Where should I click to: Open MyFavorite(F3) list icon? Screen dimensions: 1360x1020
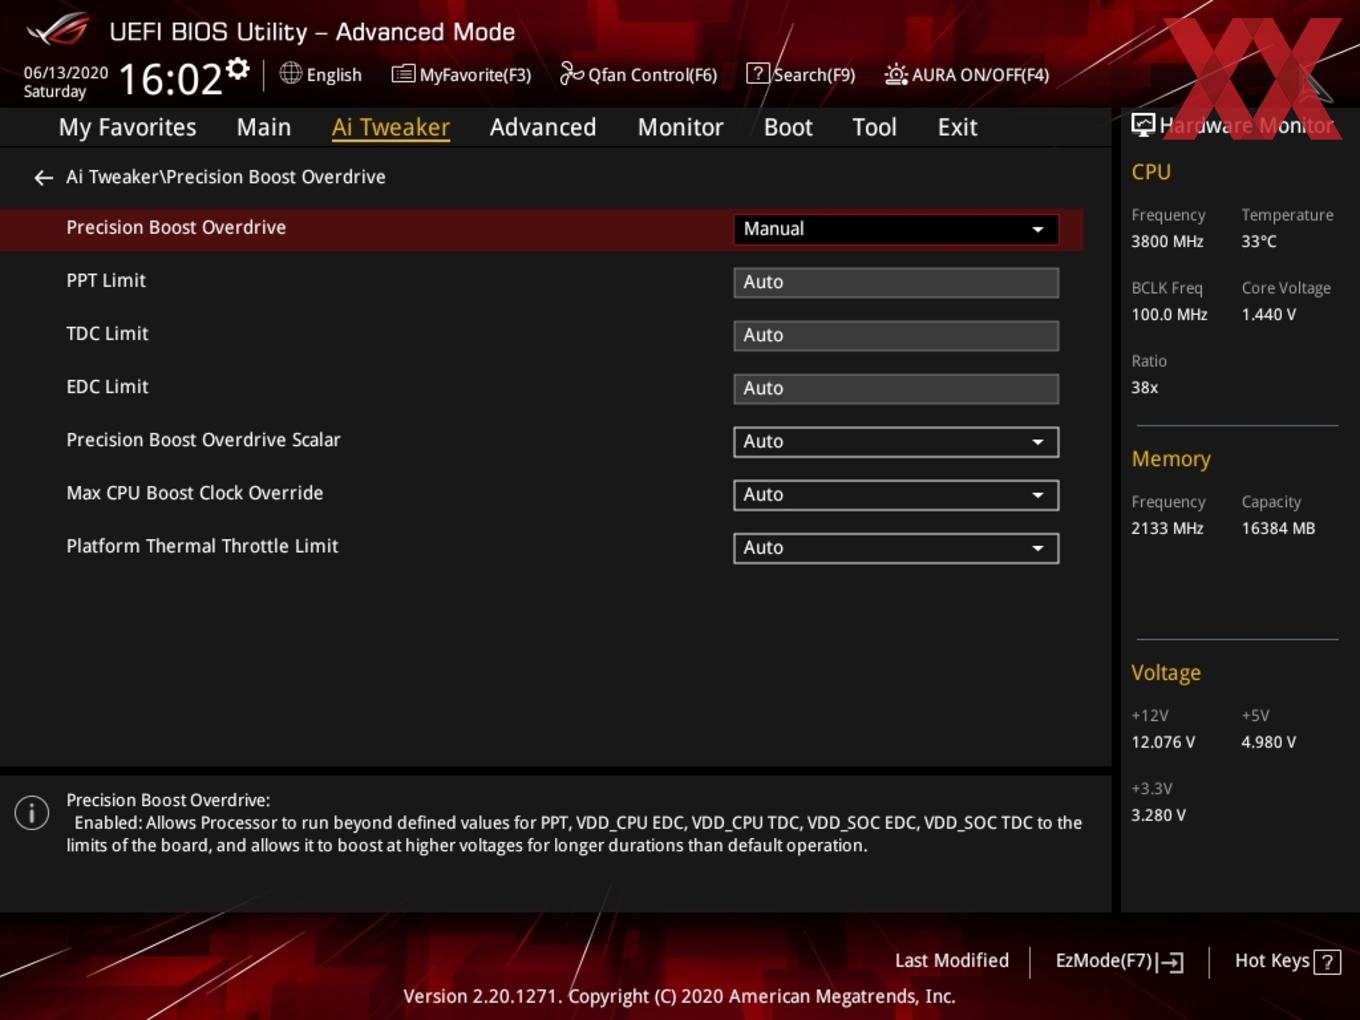(403, 74)
